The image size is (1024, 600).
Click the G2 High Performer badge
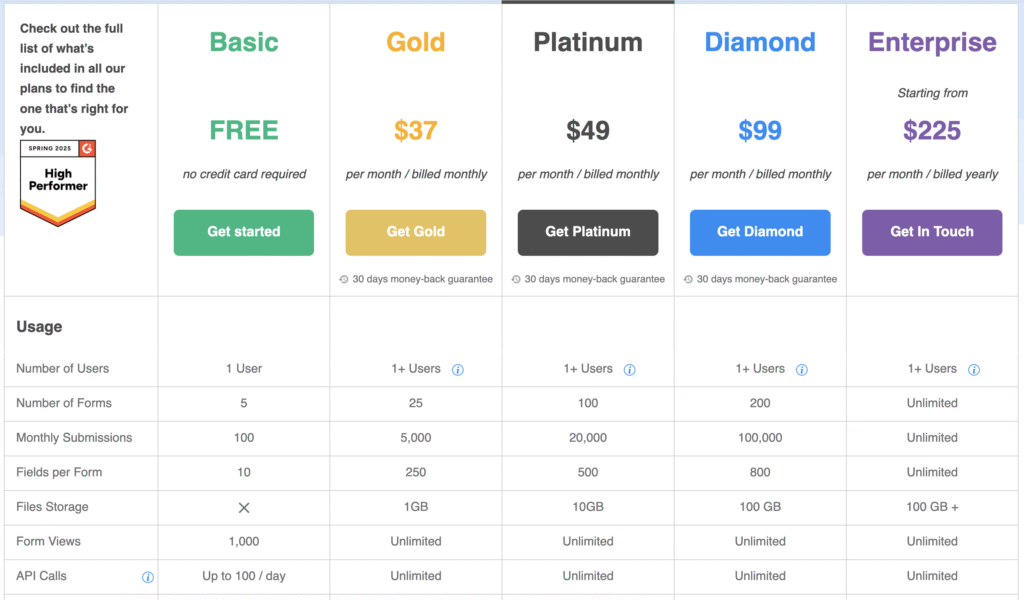pos(57,183)
